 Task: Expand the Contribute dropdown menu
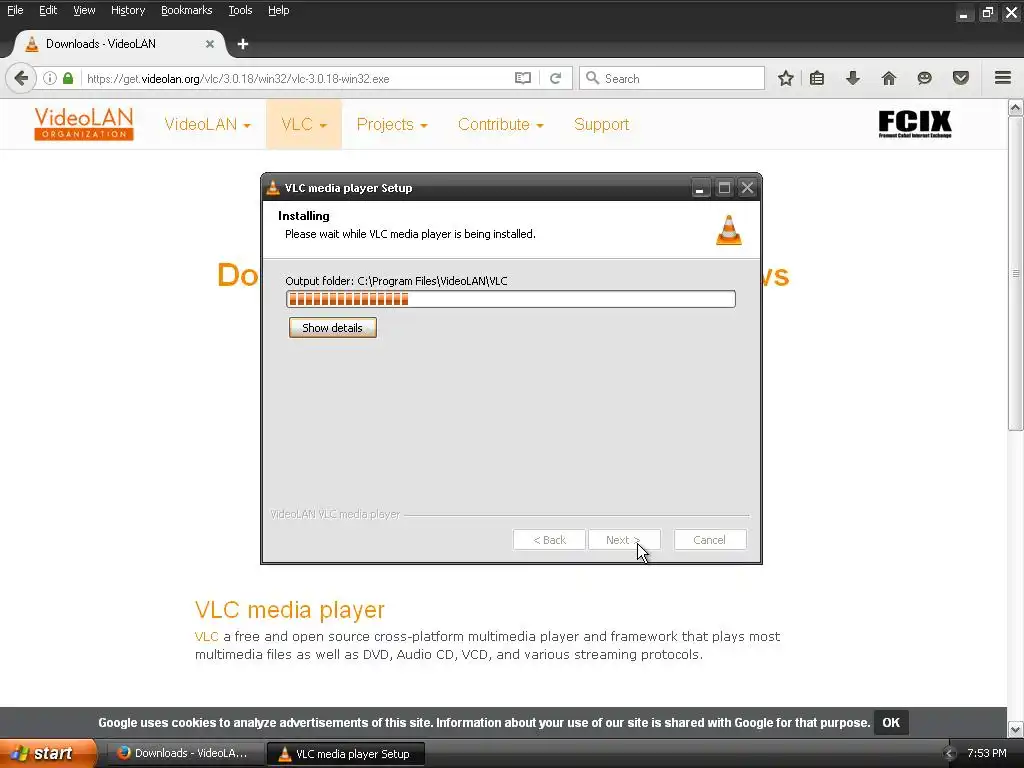[x=501, y=124]
